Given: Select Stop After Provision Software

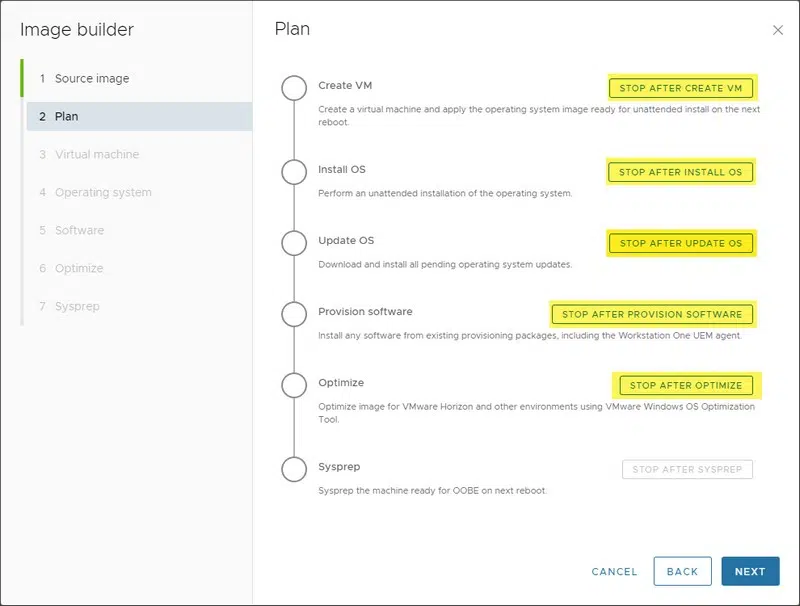Looking at the screenshot, I should tap(652, 314).
